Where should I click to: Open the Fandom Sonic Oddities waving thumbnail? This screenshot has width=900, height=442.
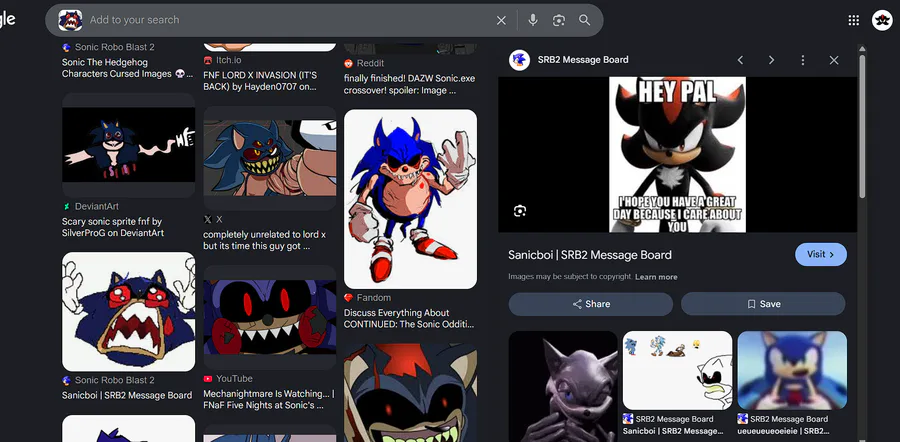(410, 199)
